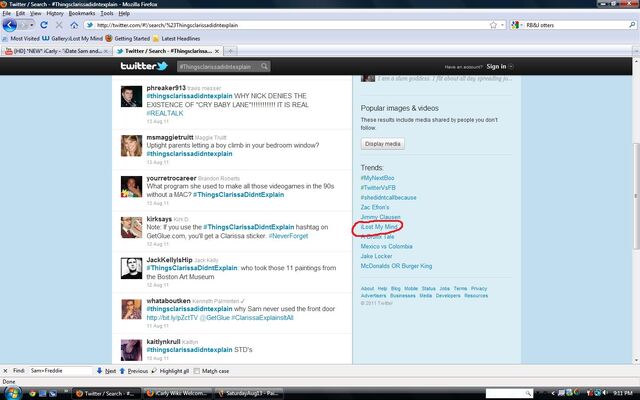Go back with the browser back arrow
The image size is (640, 400).
[x=9, y=25]
